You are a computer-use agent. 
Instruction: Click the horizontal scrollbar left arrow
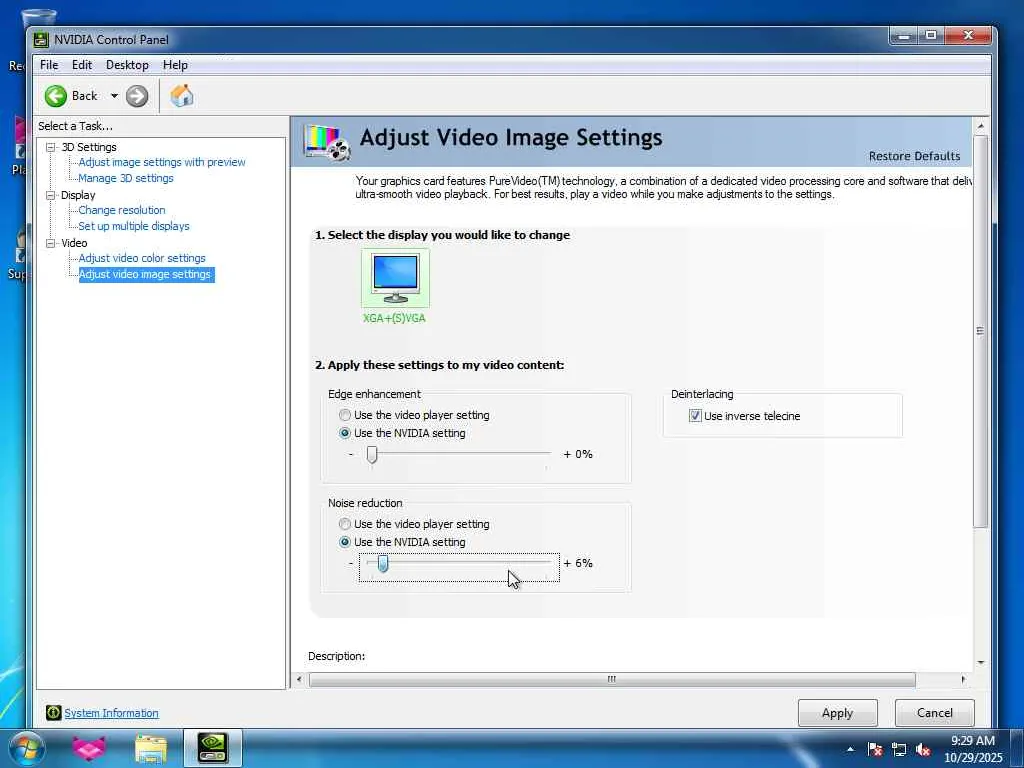coord(299,679)
